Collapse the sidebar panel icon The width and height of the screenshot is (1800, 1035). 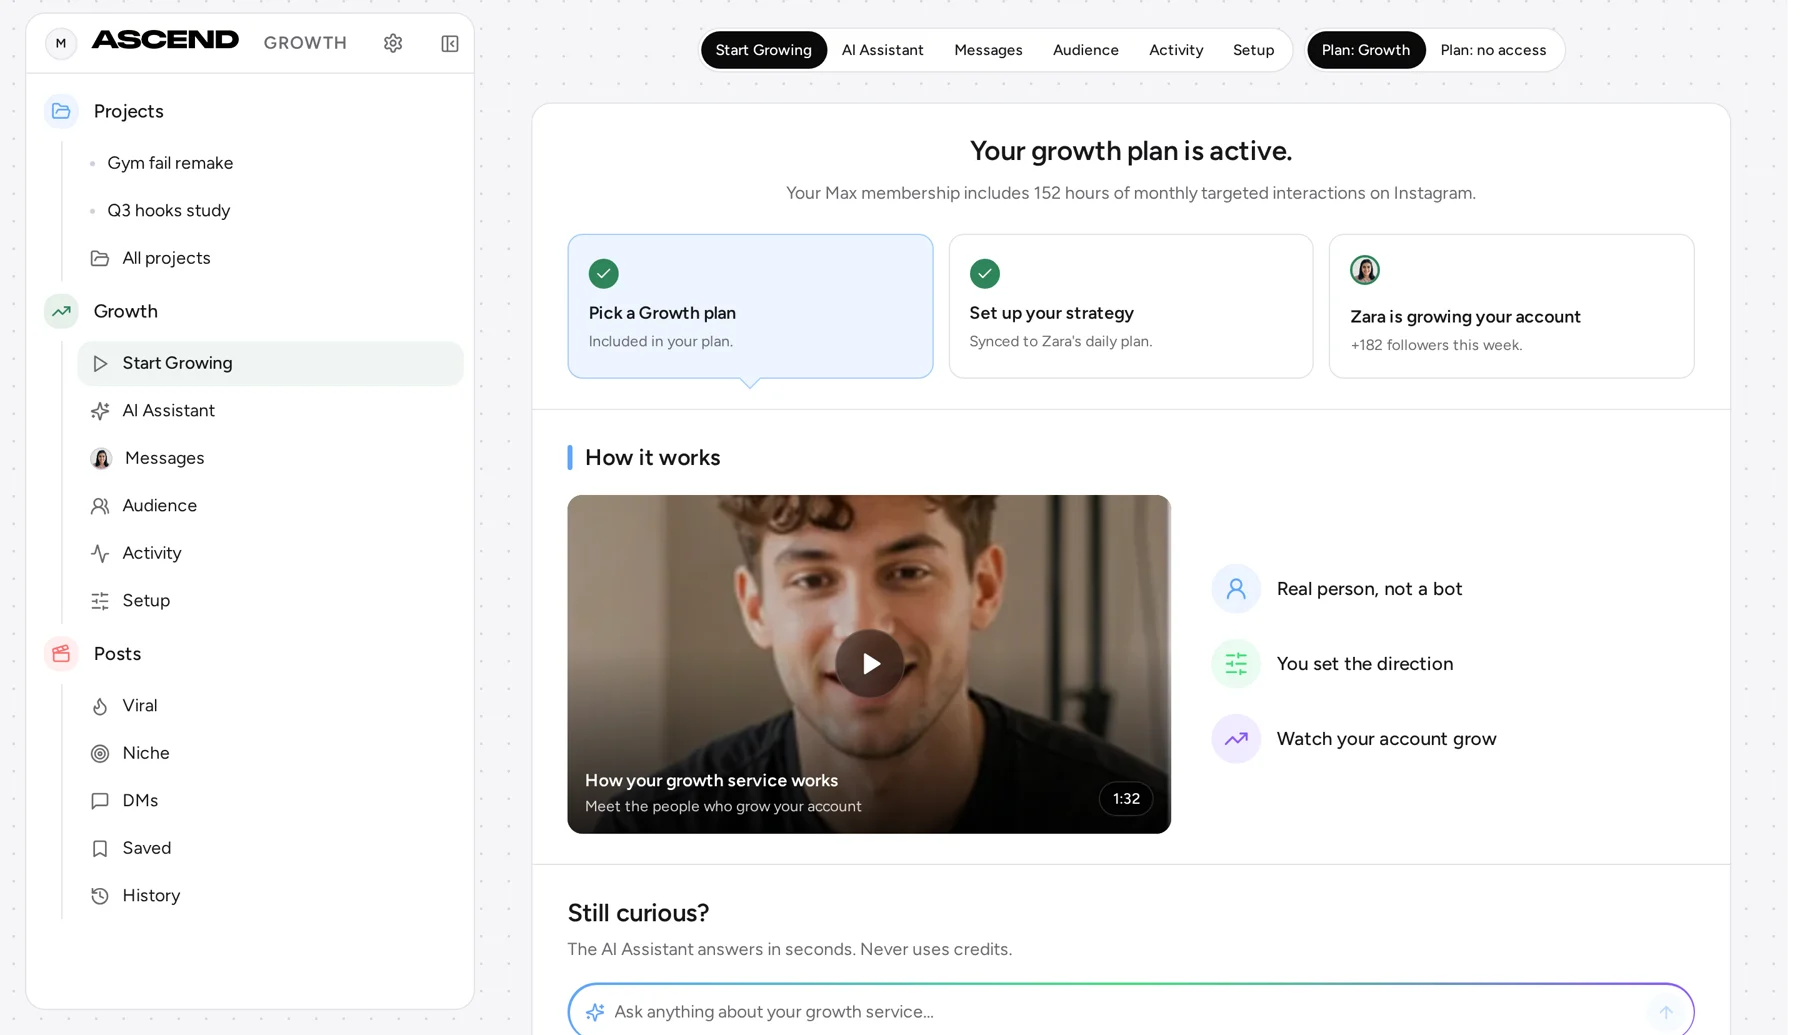450,43
